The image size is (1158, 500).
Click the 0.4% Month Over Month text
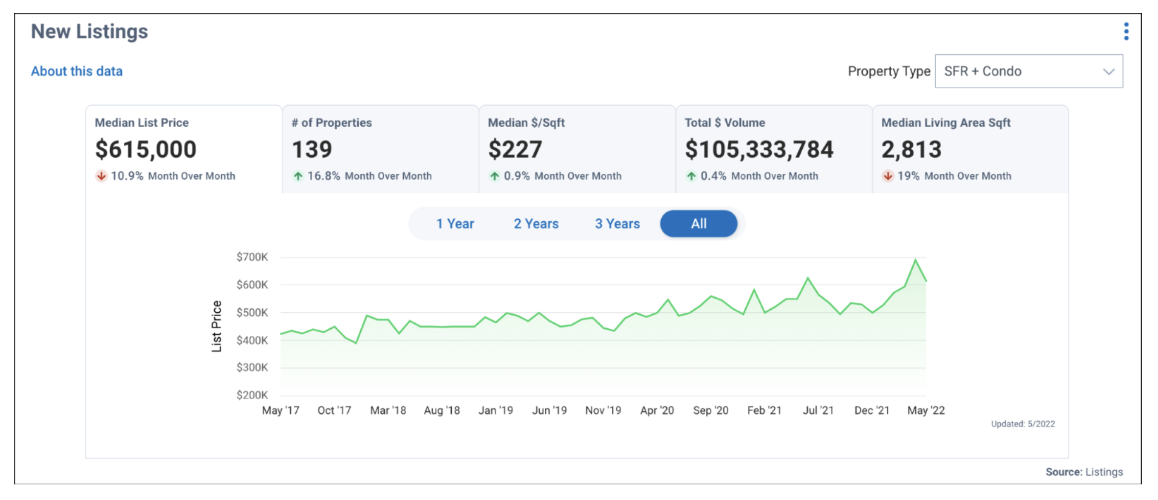point(759,177)
